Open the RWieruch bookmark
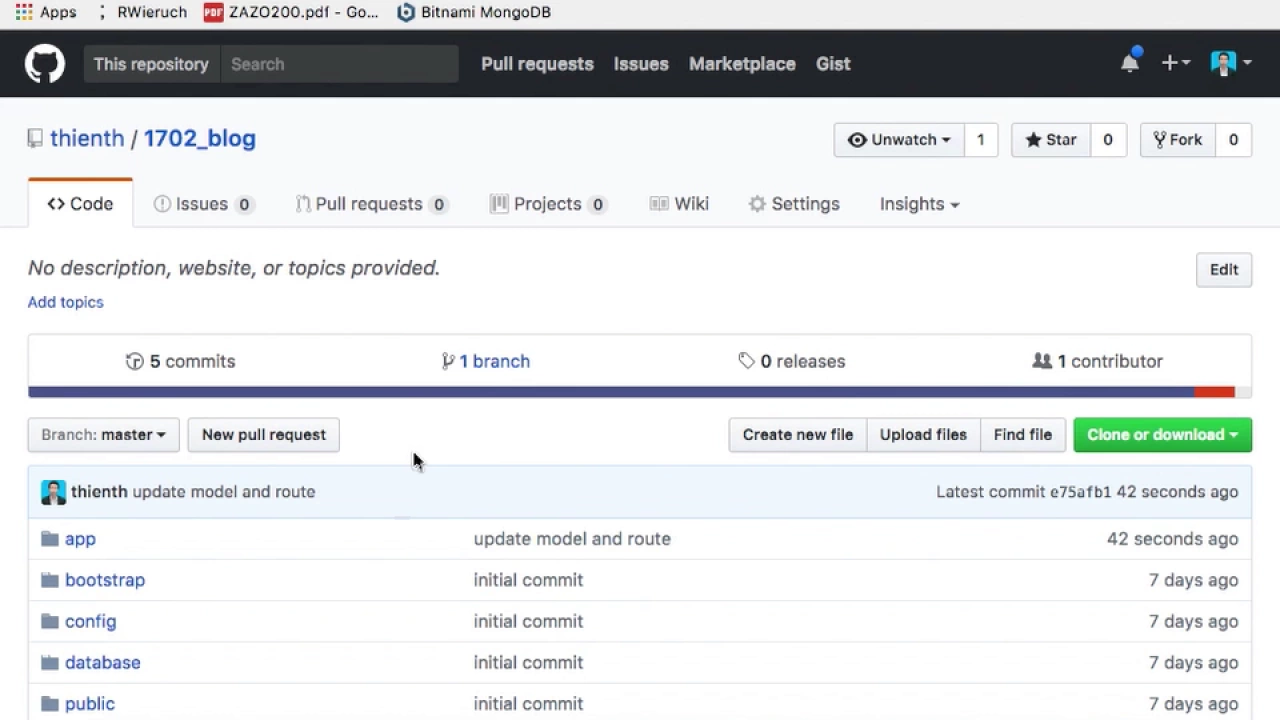The image size is (1280, 720). [143, 12]
